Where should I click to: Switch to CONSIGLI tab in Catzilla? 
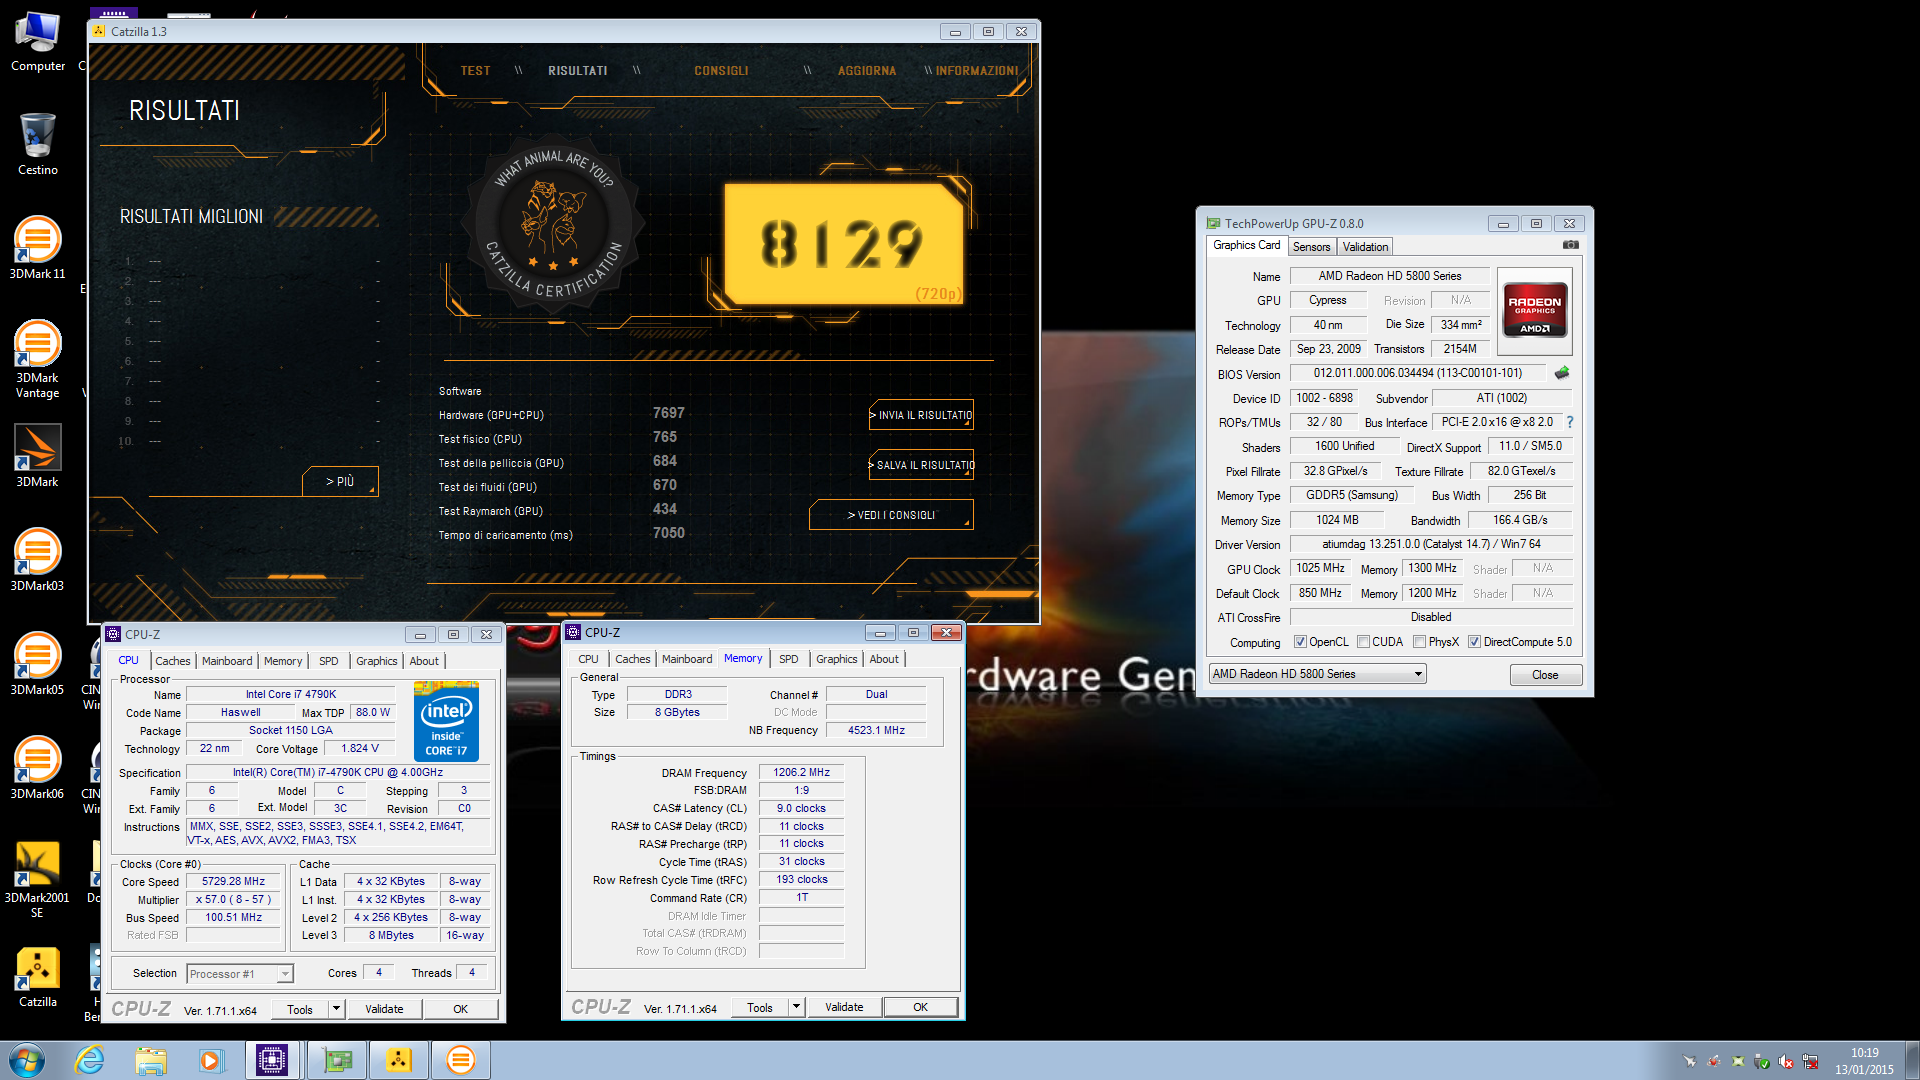pyautogui.click(x=721, y=71)
